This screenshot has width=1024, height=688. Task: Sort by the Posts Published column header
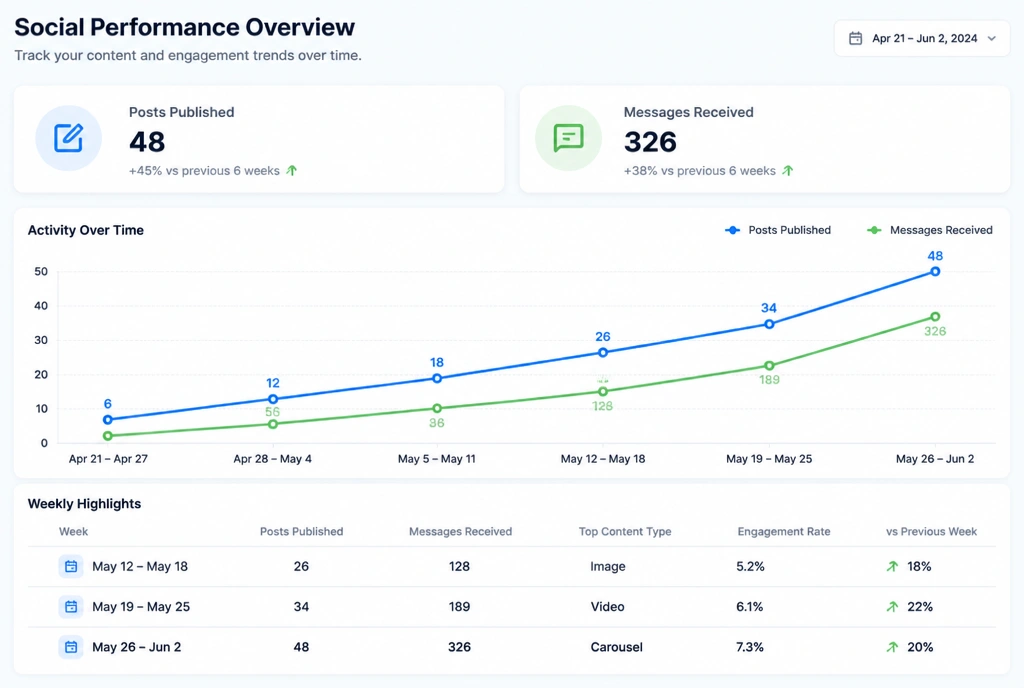pos(301,531)
